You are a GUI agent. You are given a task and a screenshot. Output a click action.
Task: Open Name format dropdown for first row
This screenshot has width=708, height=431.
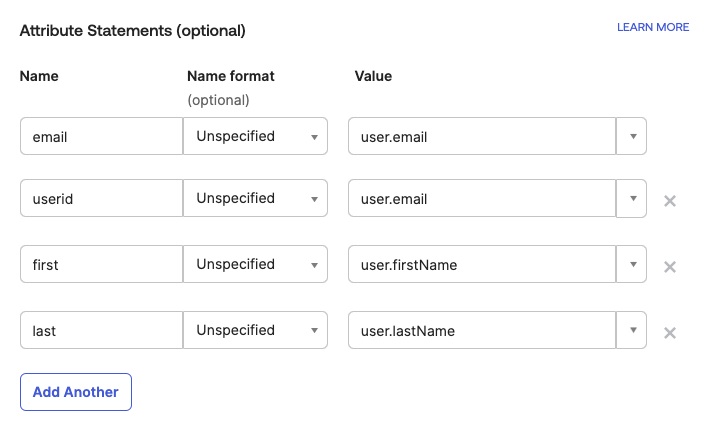(x=255, y=264)
